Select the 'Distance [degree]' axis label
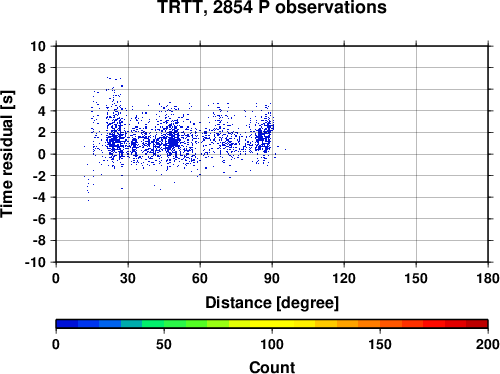Image resolution: width=500 pixels, height=374 pixels. pos(272,303)
